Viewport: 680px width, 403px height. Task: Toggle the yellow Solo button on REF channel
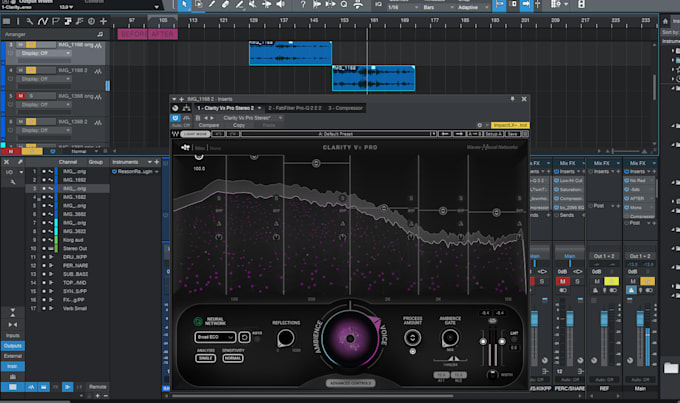(611, 282)
